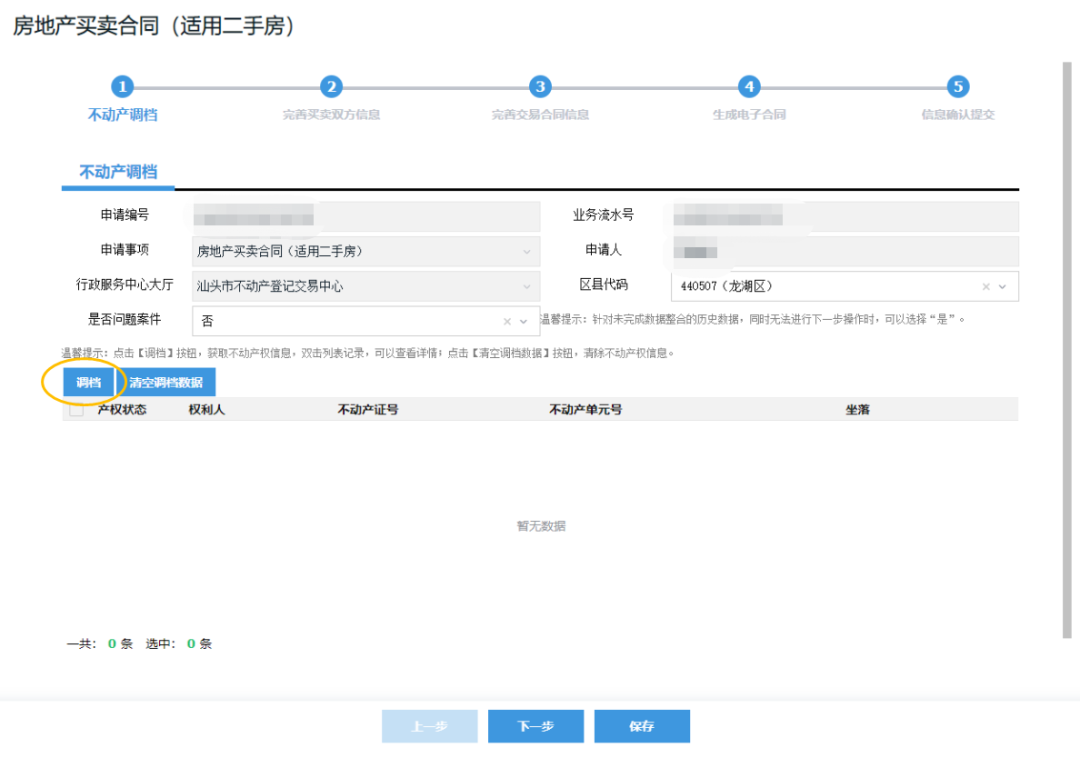
Task: Click step 1 不动产调档 circle icon
Action: point(121,87)
